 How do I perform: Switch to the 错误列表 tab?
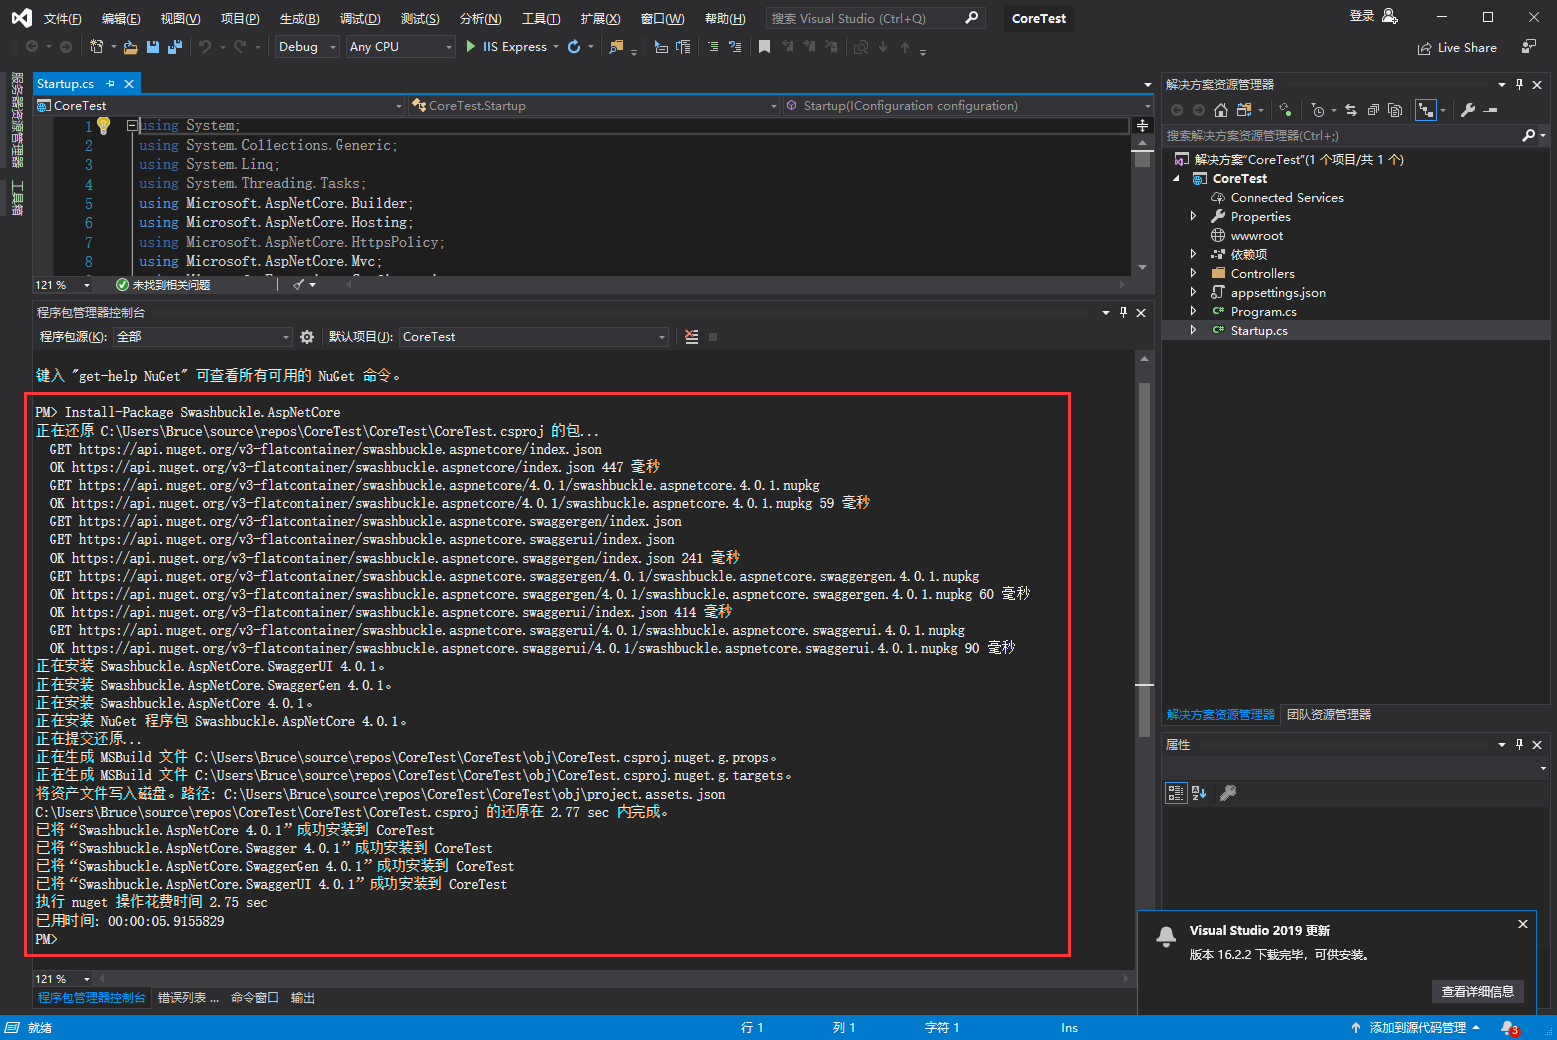187,998
